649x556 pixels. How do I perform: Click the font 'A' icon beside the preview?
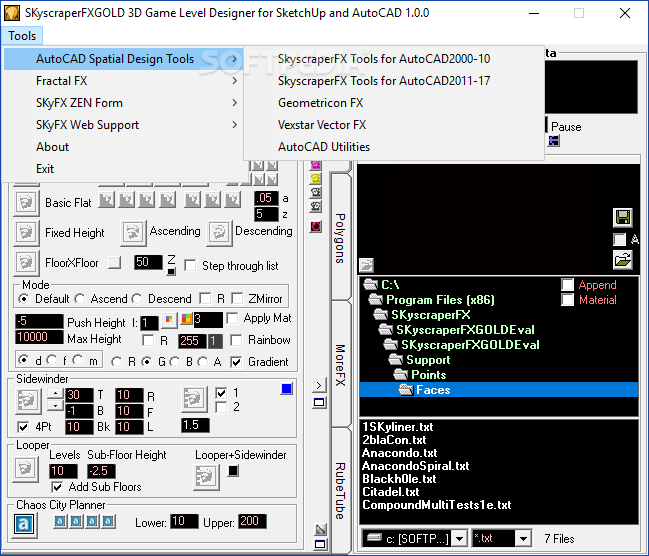pyautogui.click(x=635, y=239)
